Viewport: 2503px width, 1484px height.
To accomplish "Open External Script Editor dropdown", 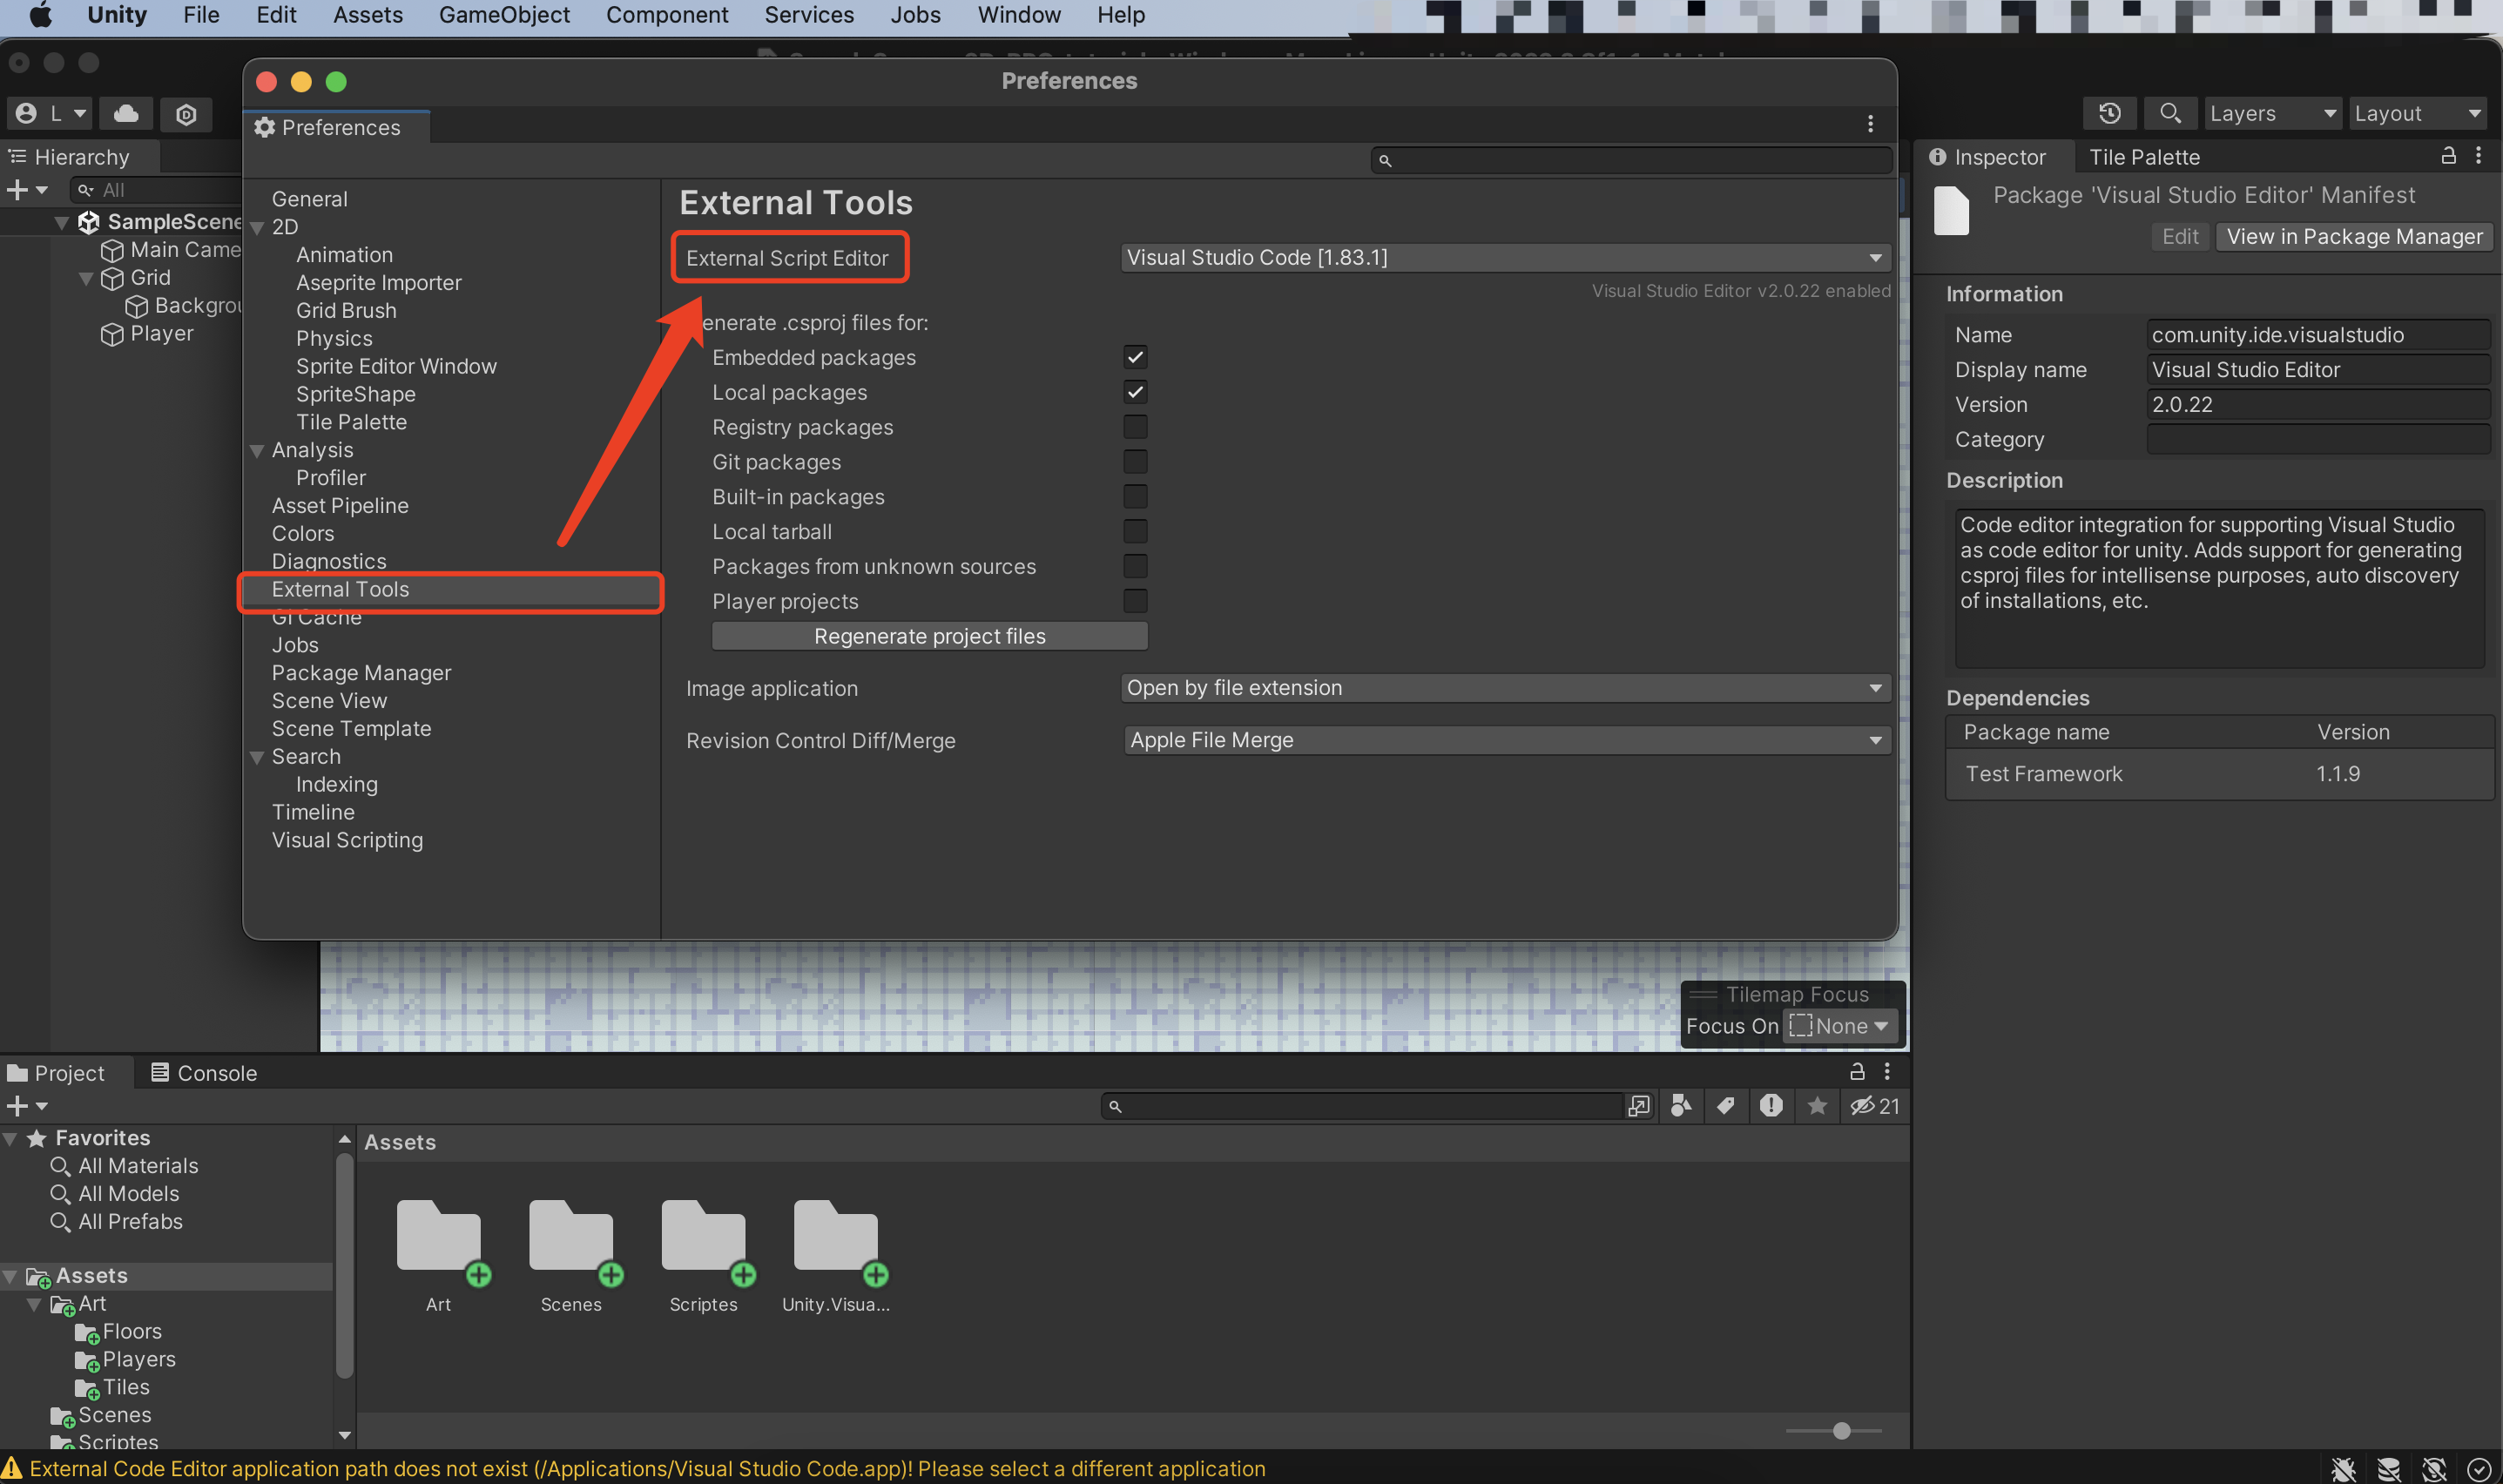I will click(1504, 258).
